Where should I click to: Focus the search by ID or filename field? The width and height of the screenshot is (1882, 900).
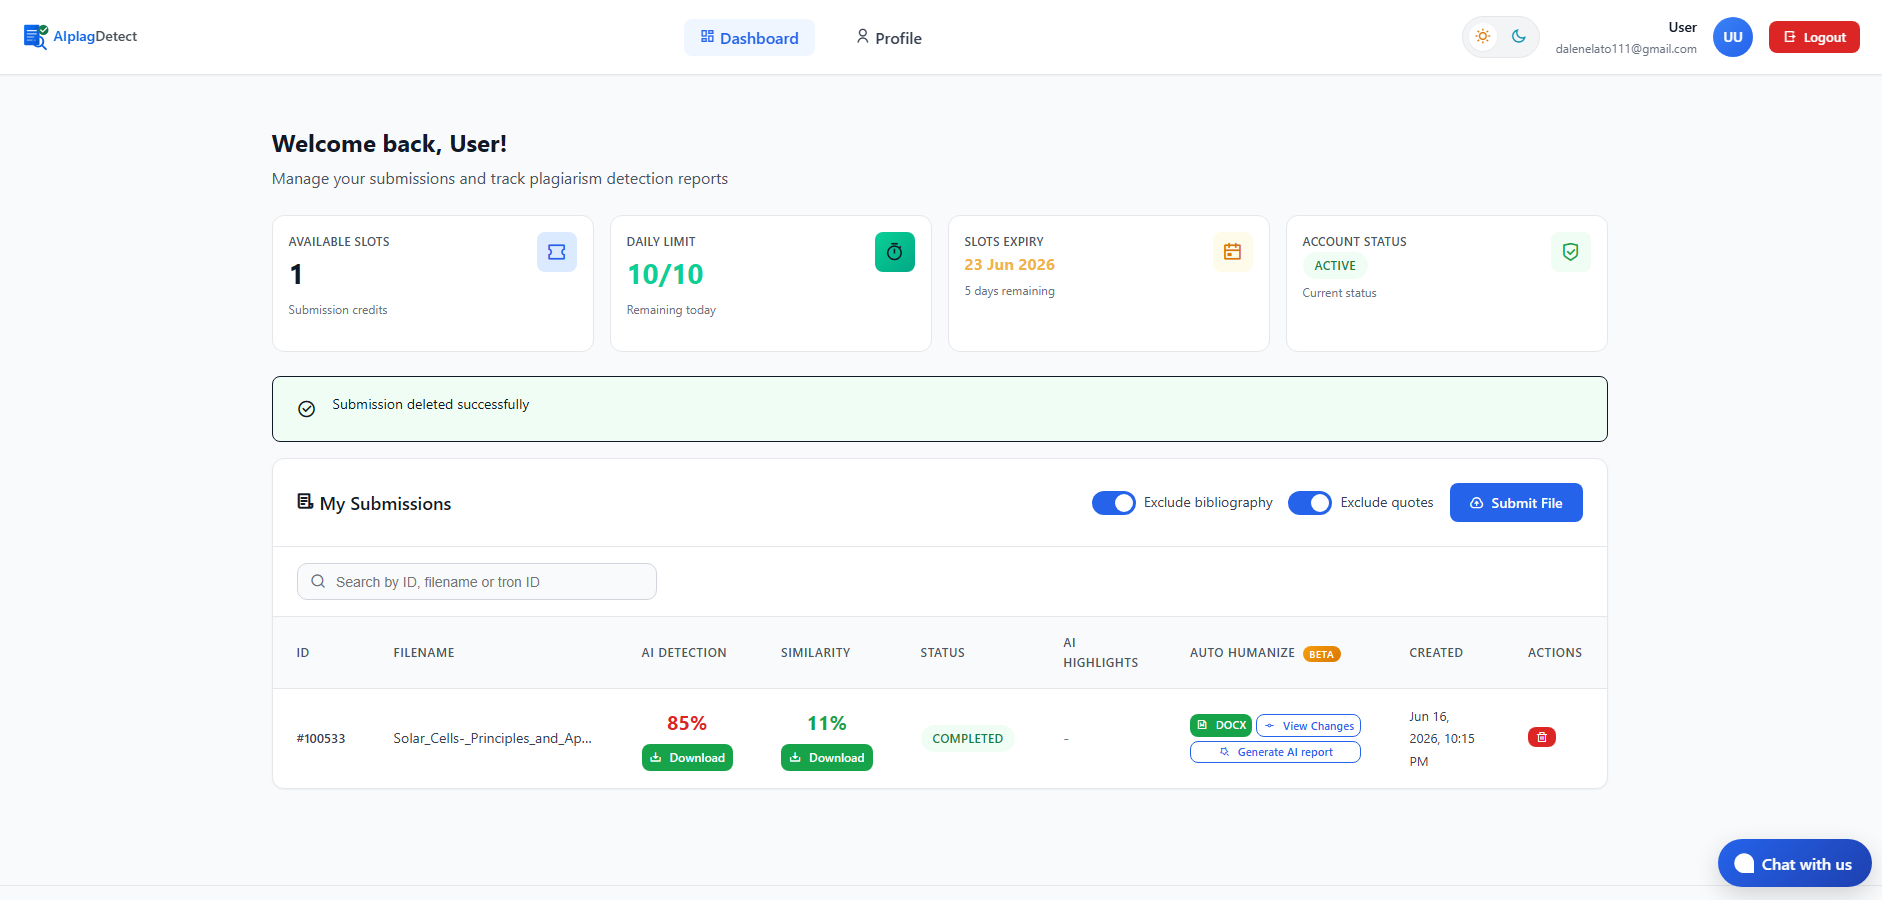point(477,582)
